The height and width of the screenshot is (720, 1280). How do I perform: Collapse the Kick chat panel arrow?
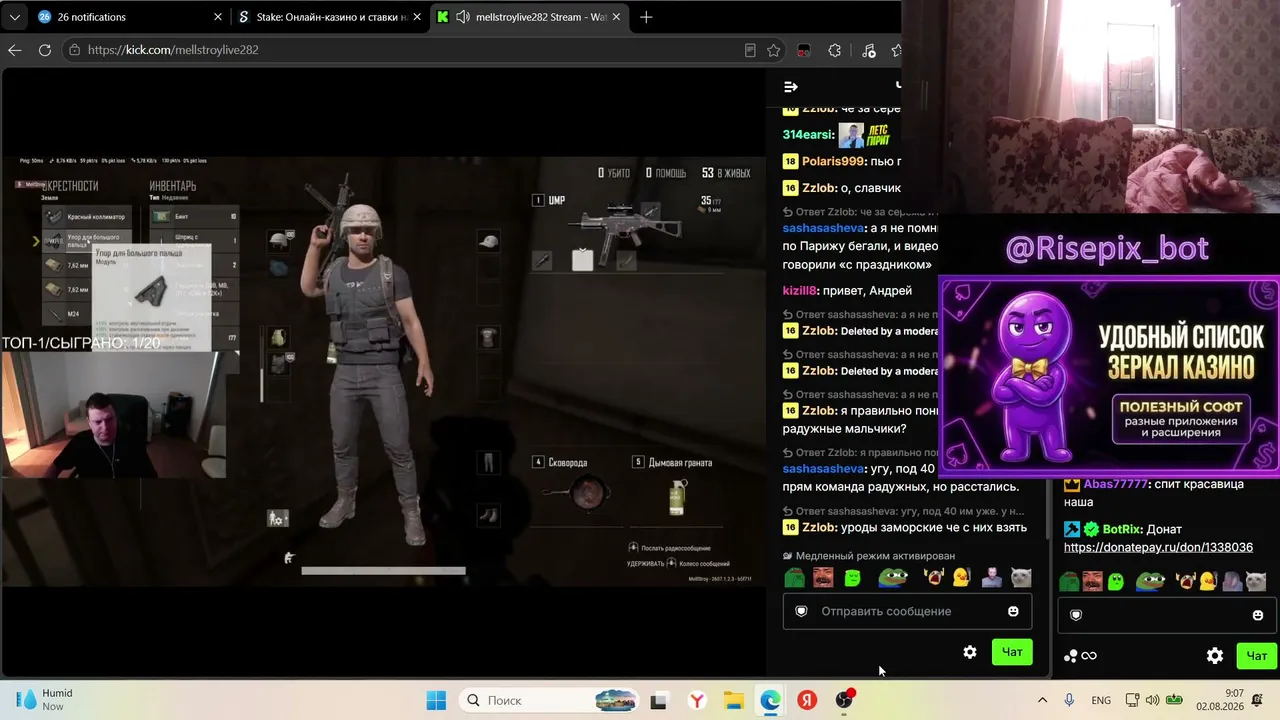click(791, 87)
